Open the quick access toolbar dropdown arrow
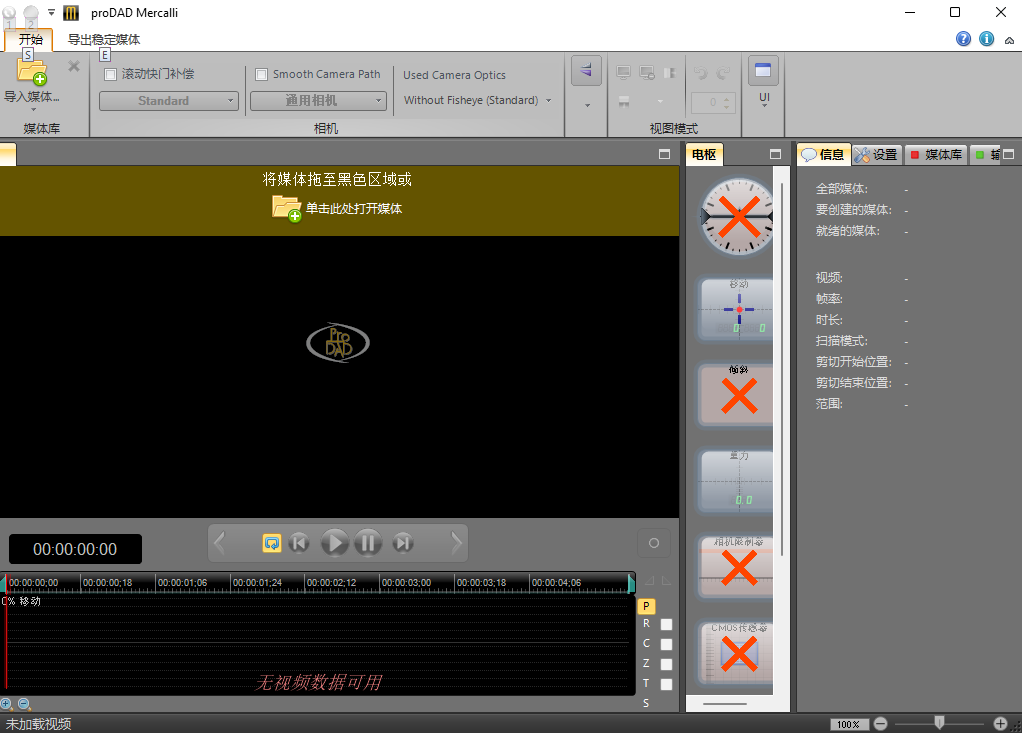The image size is (1022, 733). tap(51, 12)
